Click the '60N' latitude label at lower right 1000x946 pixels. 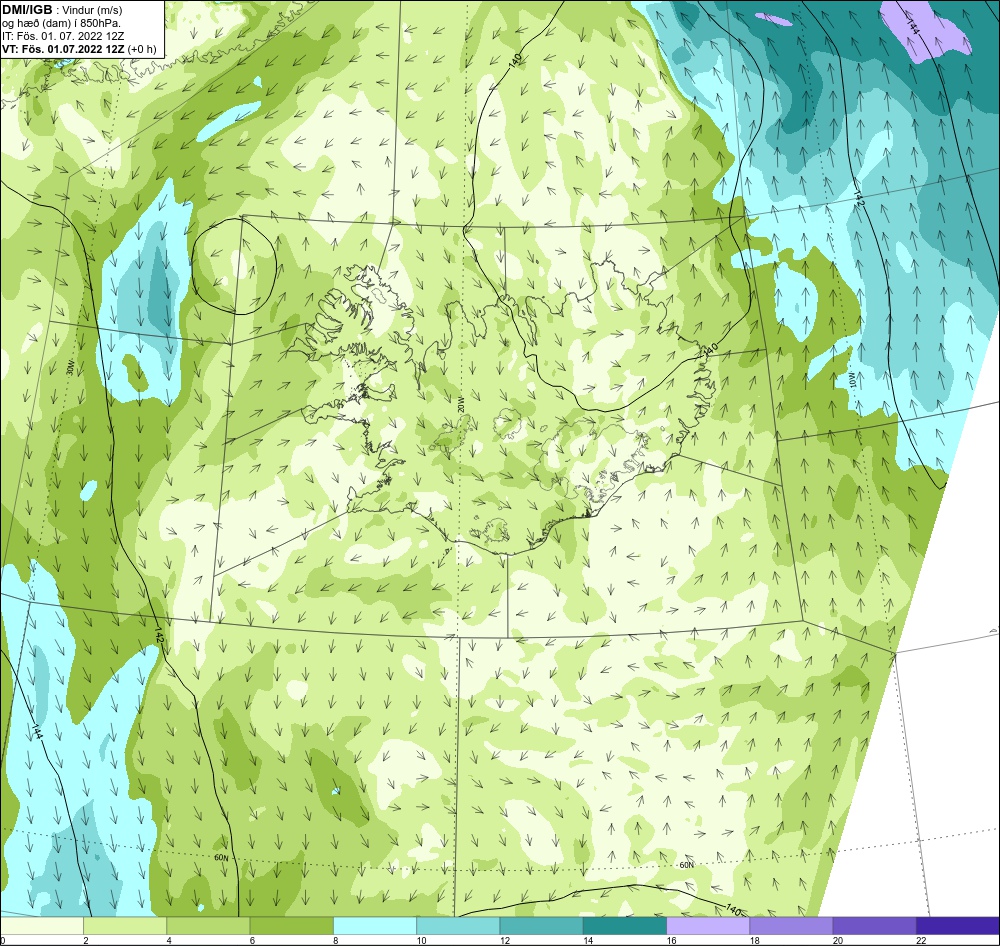click(686, 865)
